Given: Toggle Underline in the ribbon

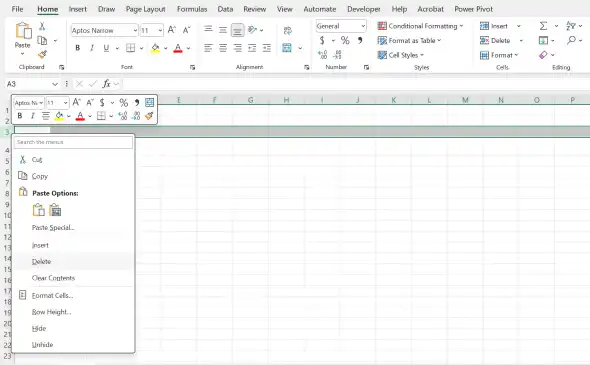Looking at the screenshot, I should click(x=106, y=48).
